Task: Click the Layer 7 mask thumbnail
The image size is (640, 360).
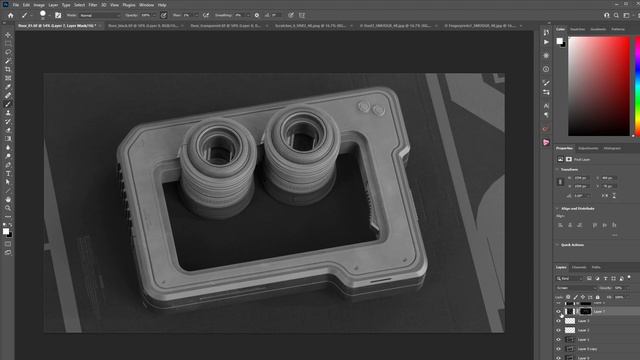Action: pyautogui.click(x=585, y=311)
